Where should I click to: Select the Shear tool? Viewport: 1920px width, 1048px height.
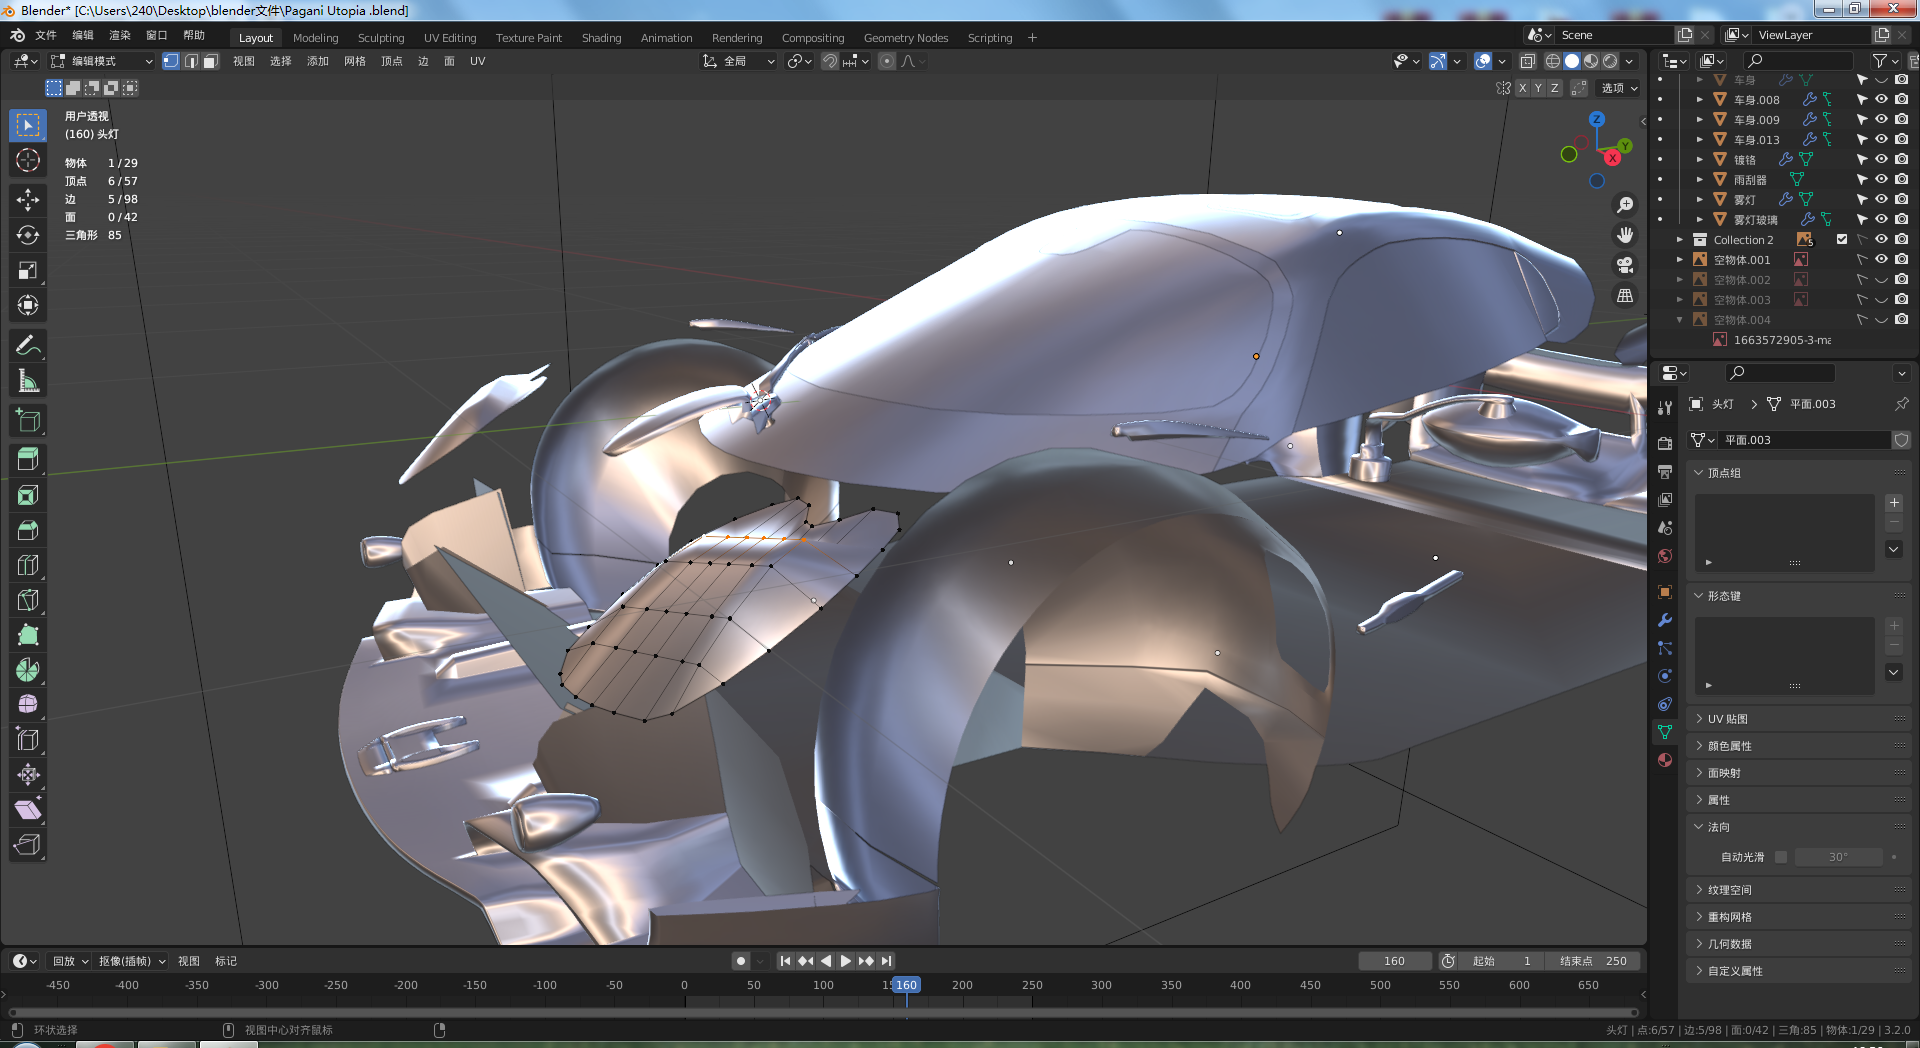[x=28, y=810]
